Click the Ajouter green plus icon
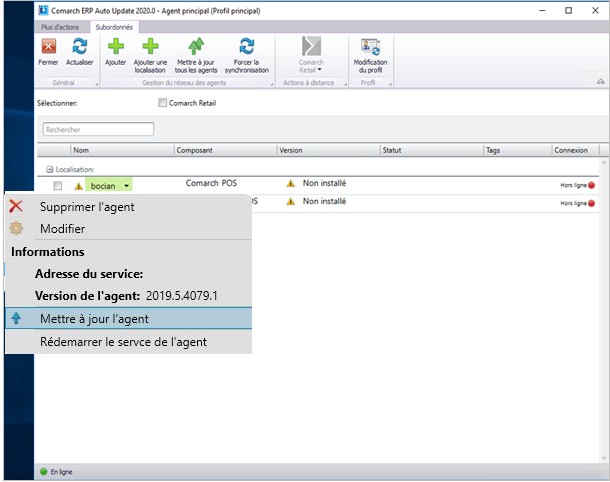Screen dimensions: 610x482 116,47
